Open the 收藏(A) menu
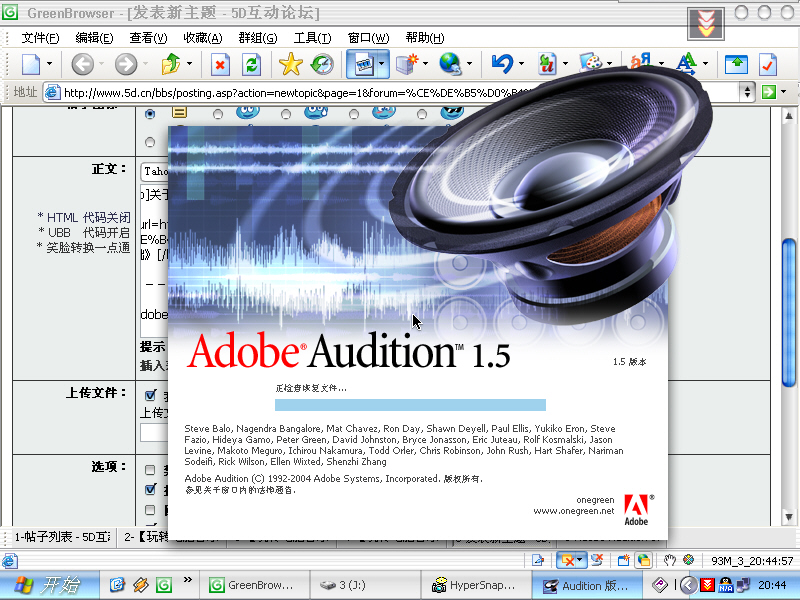The height and width of the screenshot is (600, 800). coord(203,38)
